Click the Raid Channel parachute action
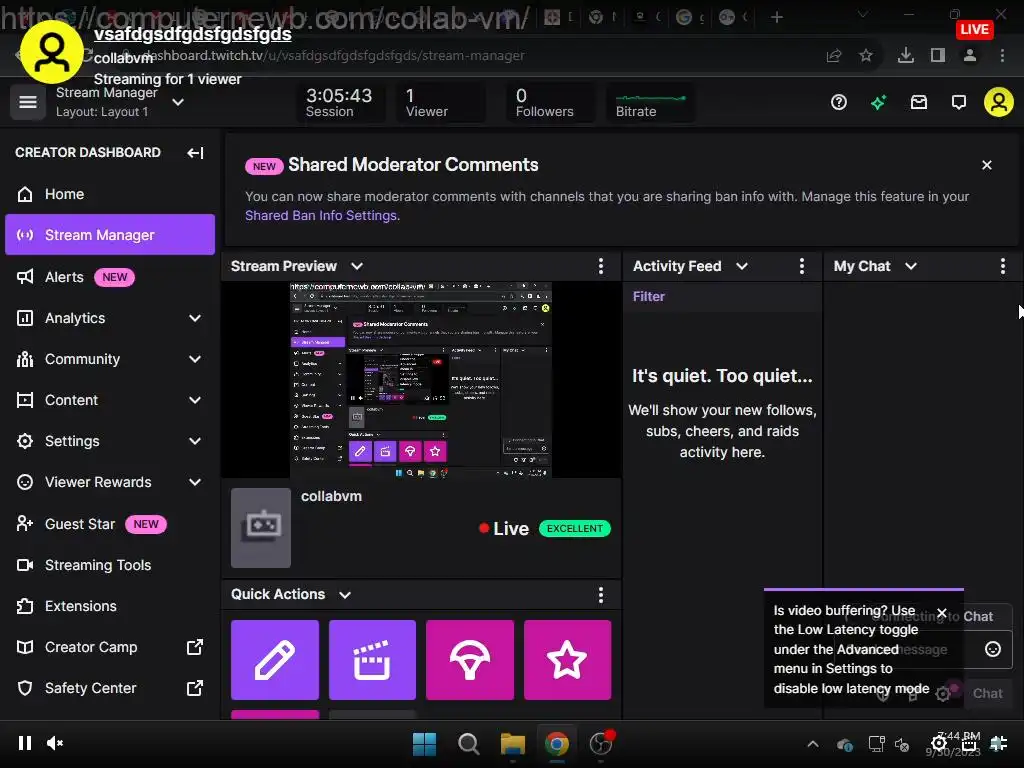Viewport: 1024px width, 768px height. [x=470, y=660]
